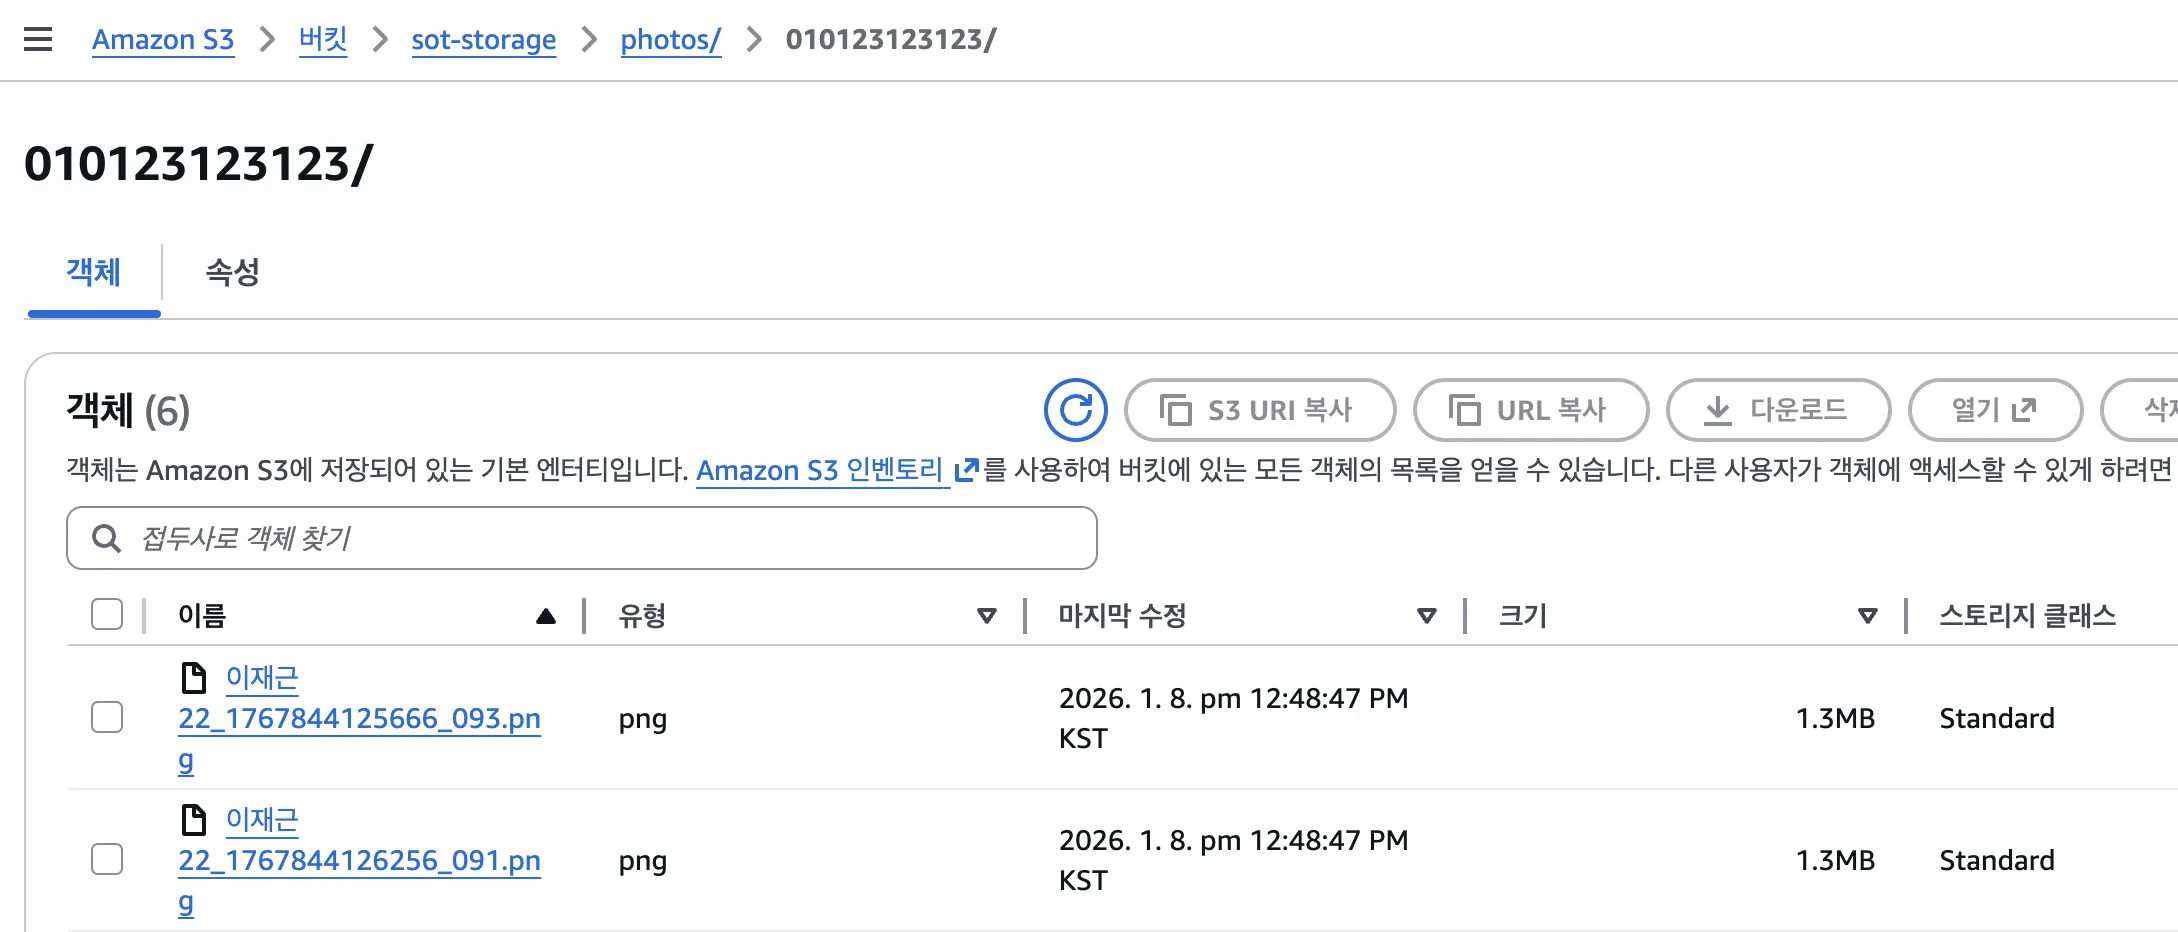Sort by 이름 using the ascending arrow
Viewport: 2178px width, 932px height.
pos(545,616)
